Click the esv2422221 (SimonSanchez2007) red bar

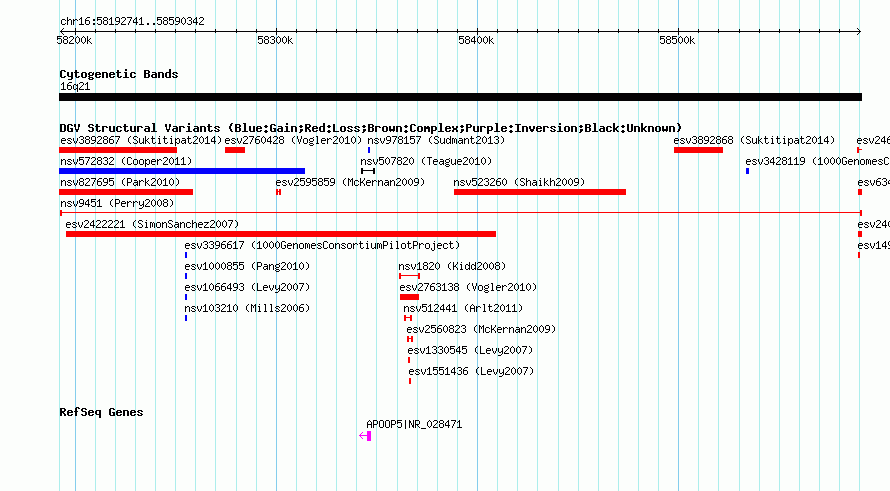(281, 234)
